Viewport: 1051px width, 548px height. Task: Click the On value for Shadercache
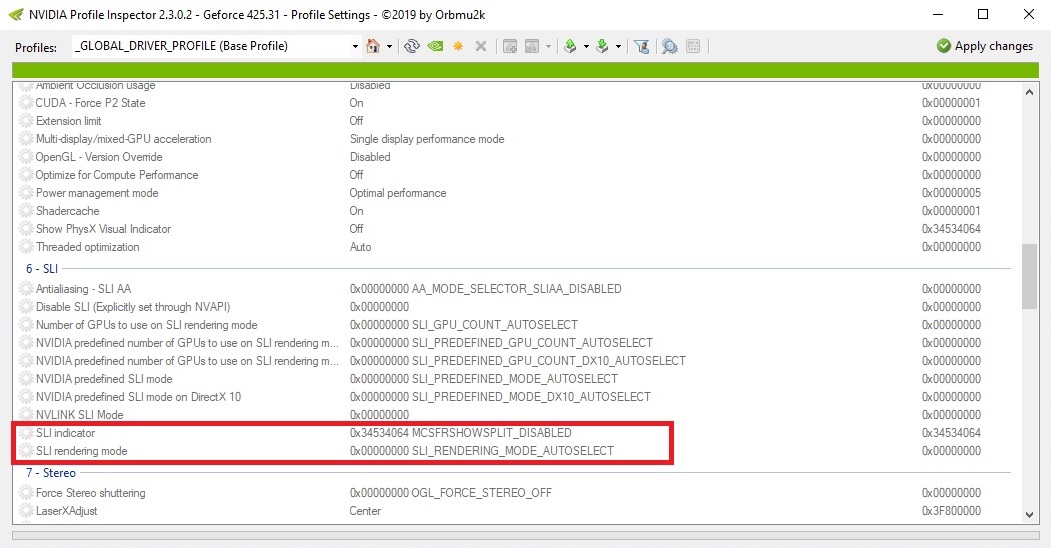pos(356,211)
